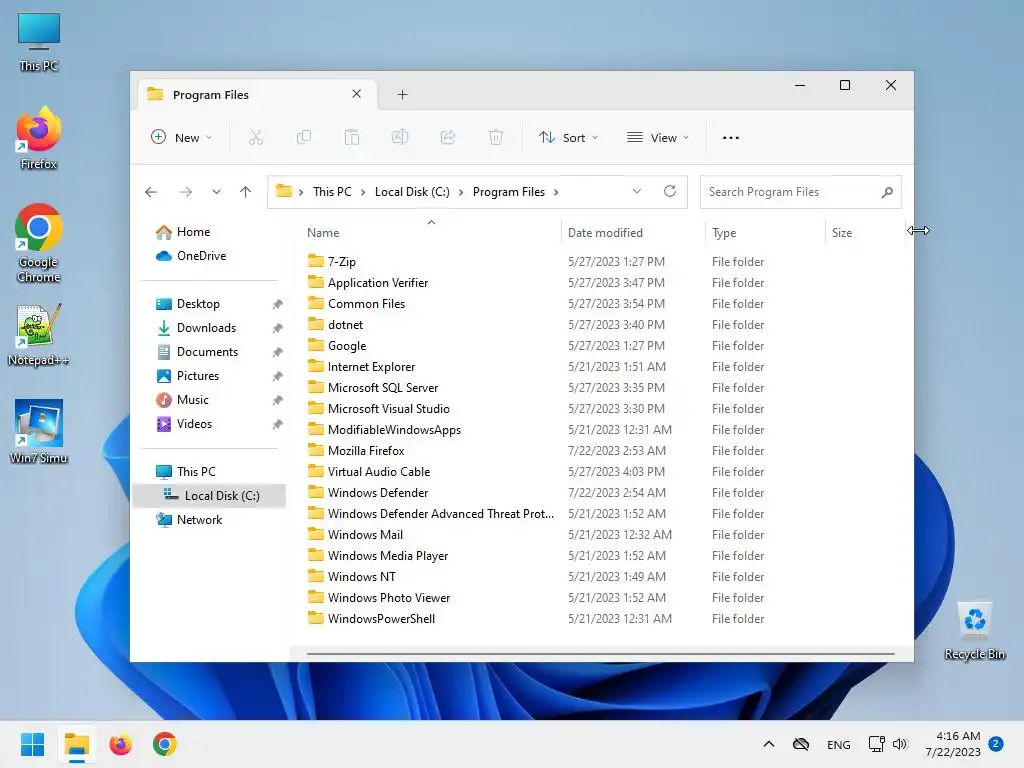The width and height of the screenshot is (1024, 768).
Task: Open Downloads in the navigation pane
Action: 206,328
